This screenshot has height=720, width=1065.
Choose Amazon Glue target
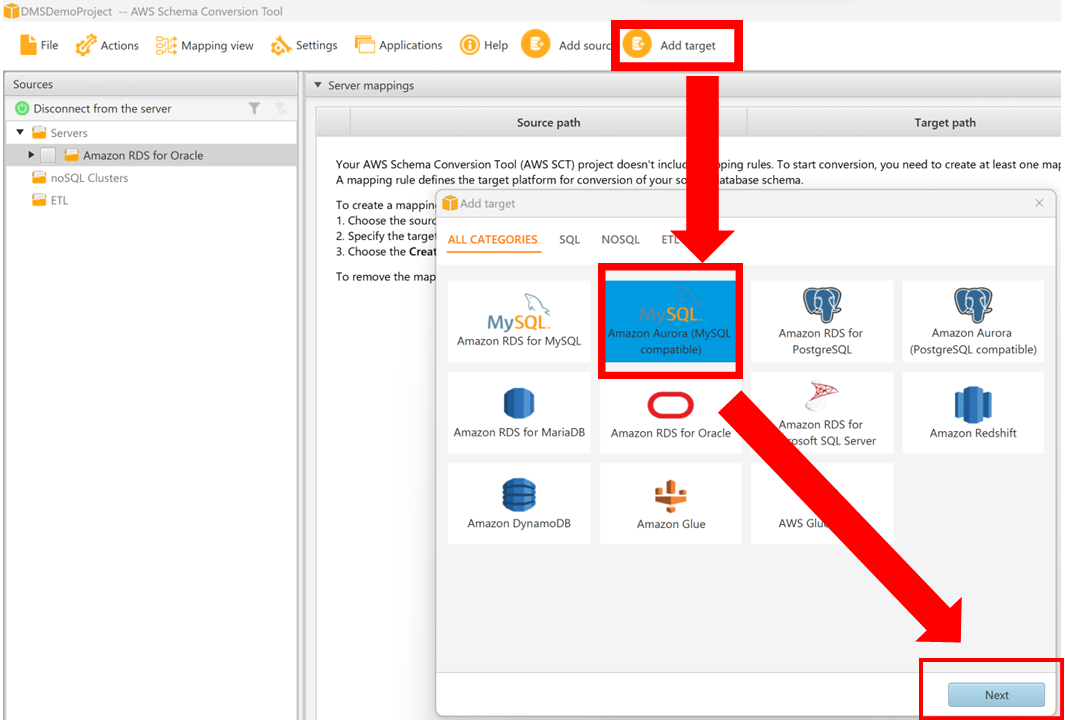pos(671,503)
